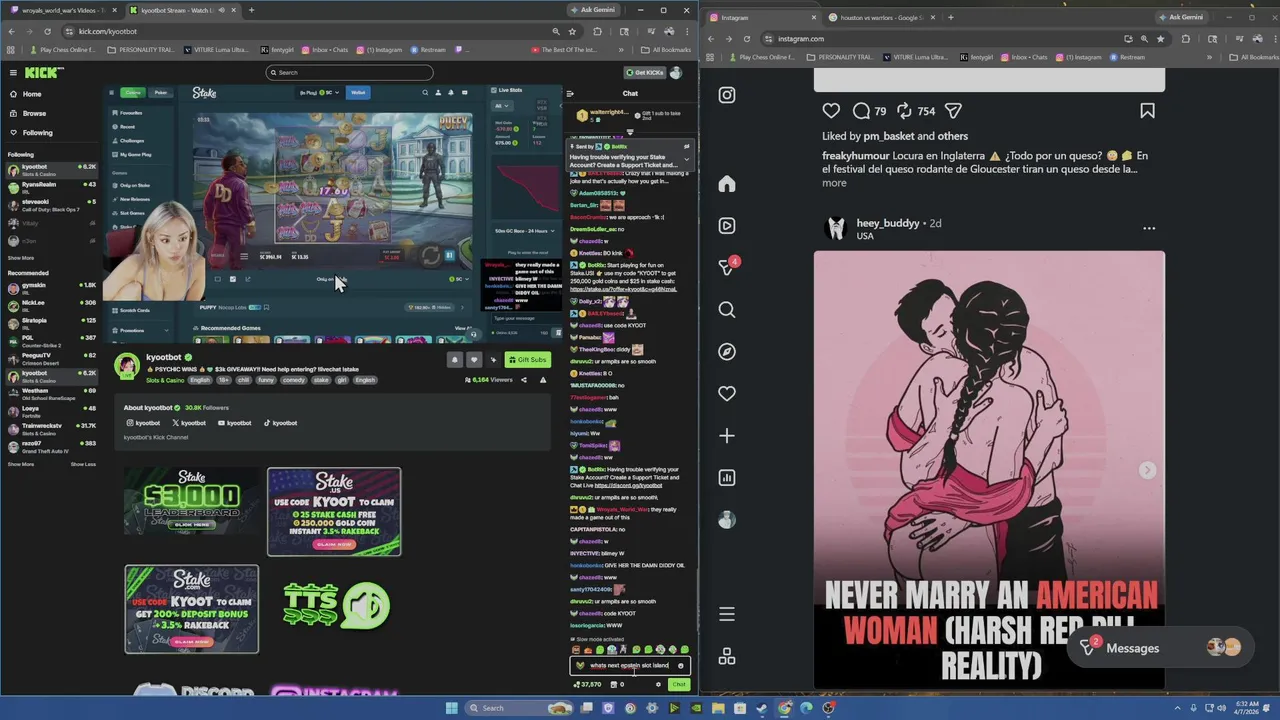Click the heart follow icon on kyootbot channel
This screenshot has width=1280, height=720.
click(474, 360)
